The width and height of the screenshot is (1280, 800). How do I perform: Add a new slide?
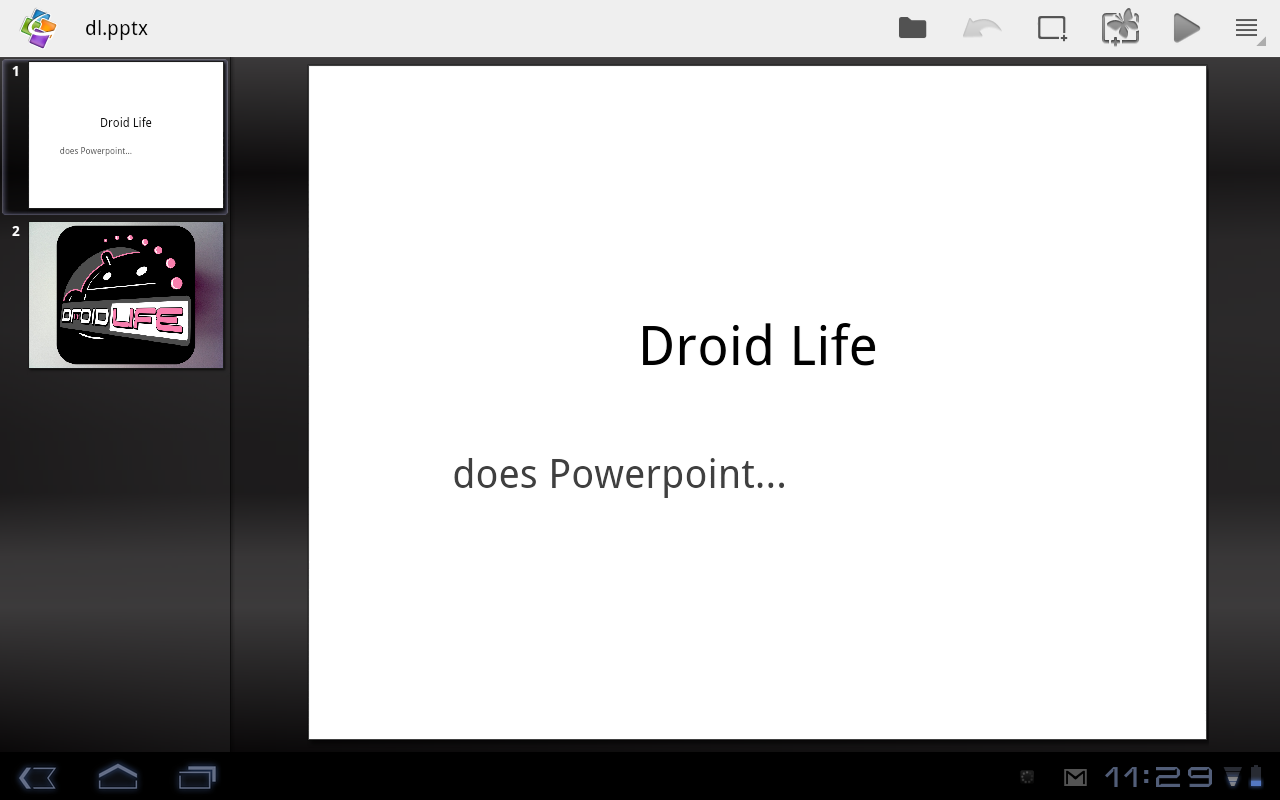point(1052,28)
